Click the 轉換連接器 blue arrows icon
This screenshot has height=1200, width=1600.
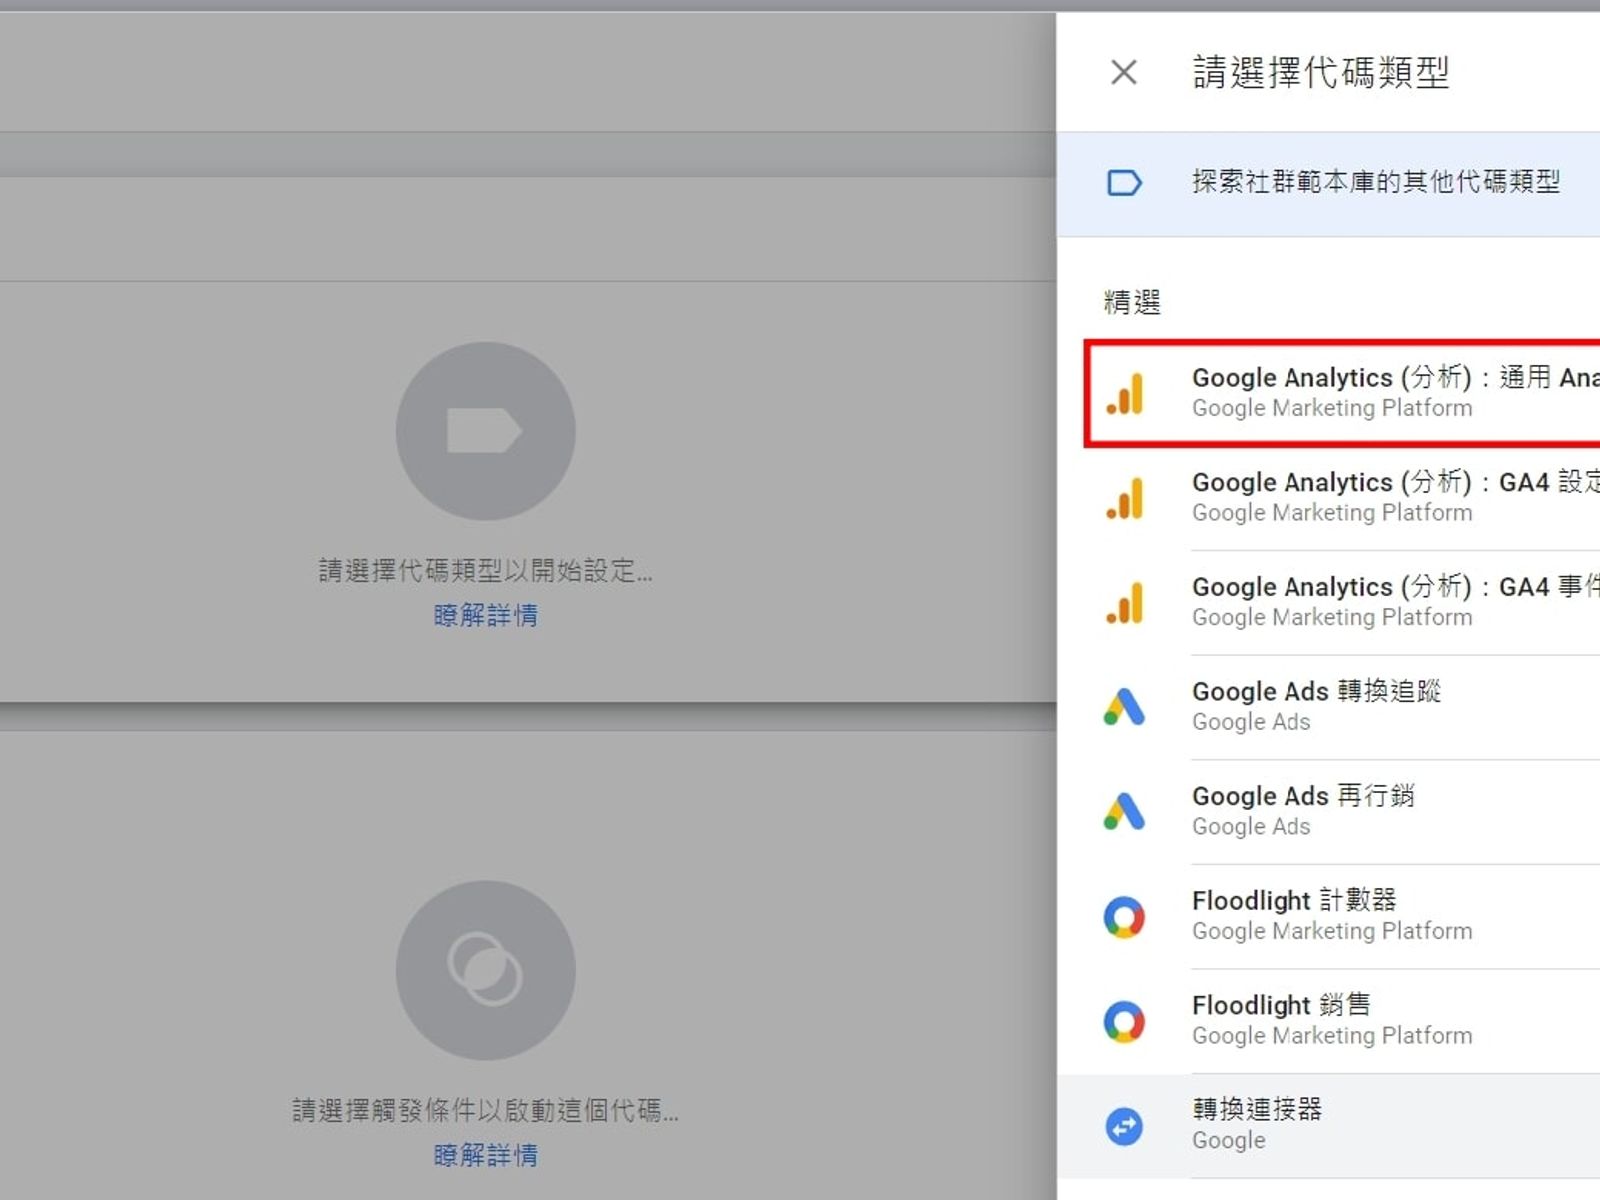pos(1124,1127)
